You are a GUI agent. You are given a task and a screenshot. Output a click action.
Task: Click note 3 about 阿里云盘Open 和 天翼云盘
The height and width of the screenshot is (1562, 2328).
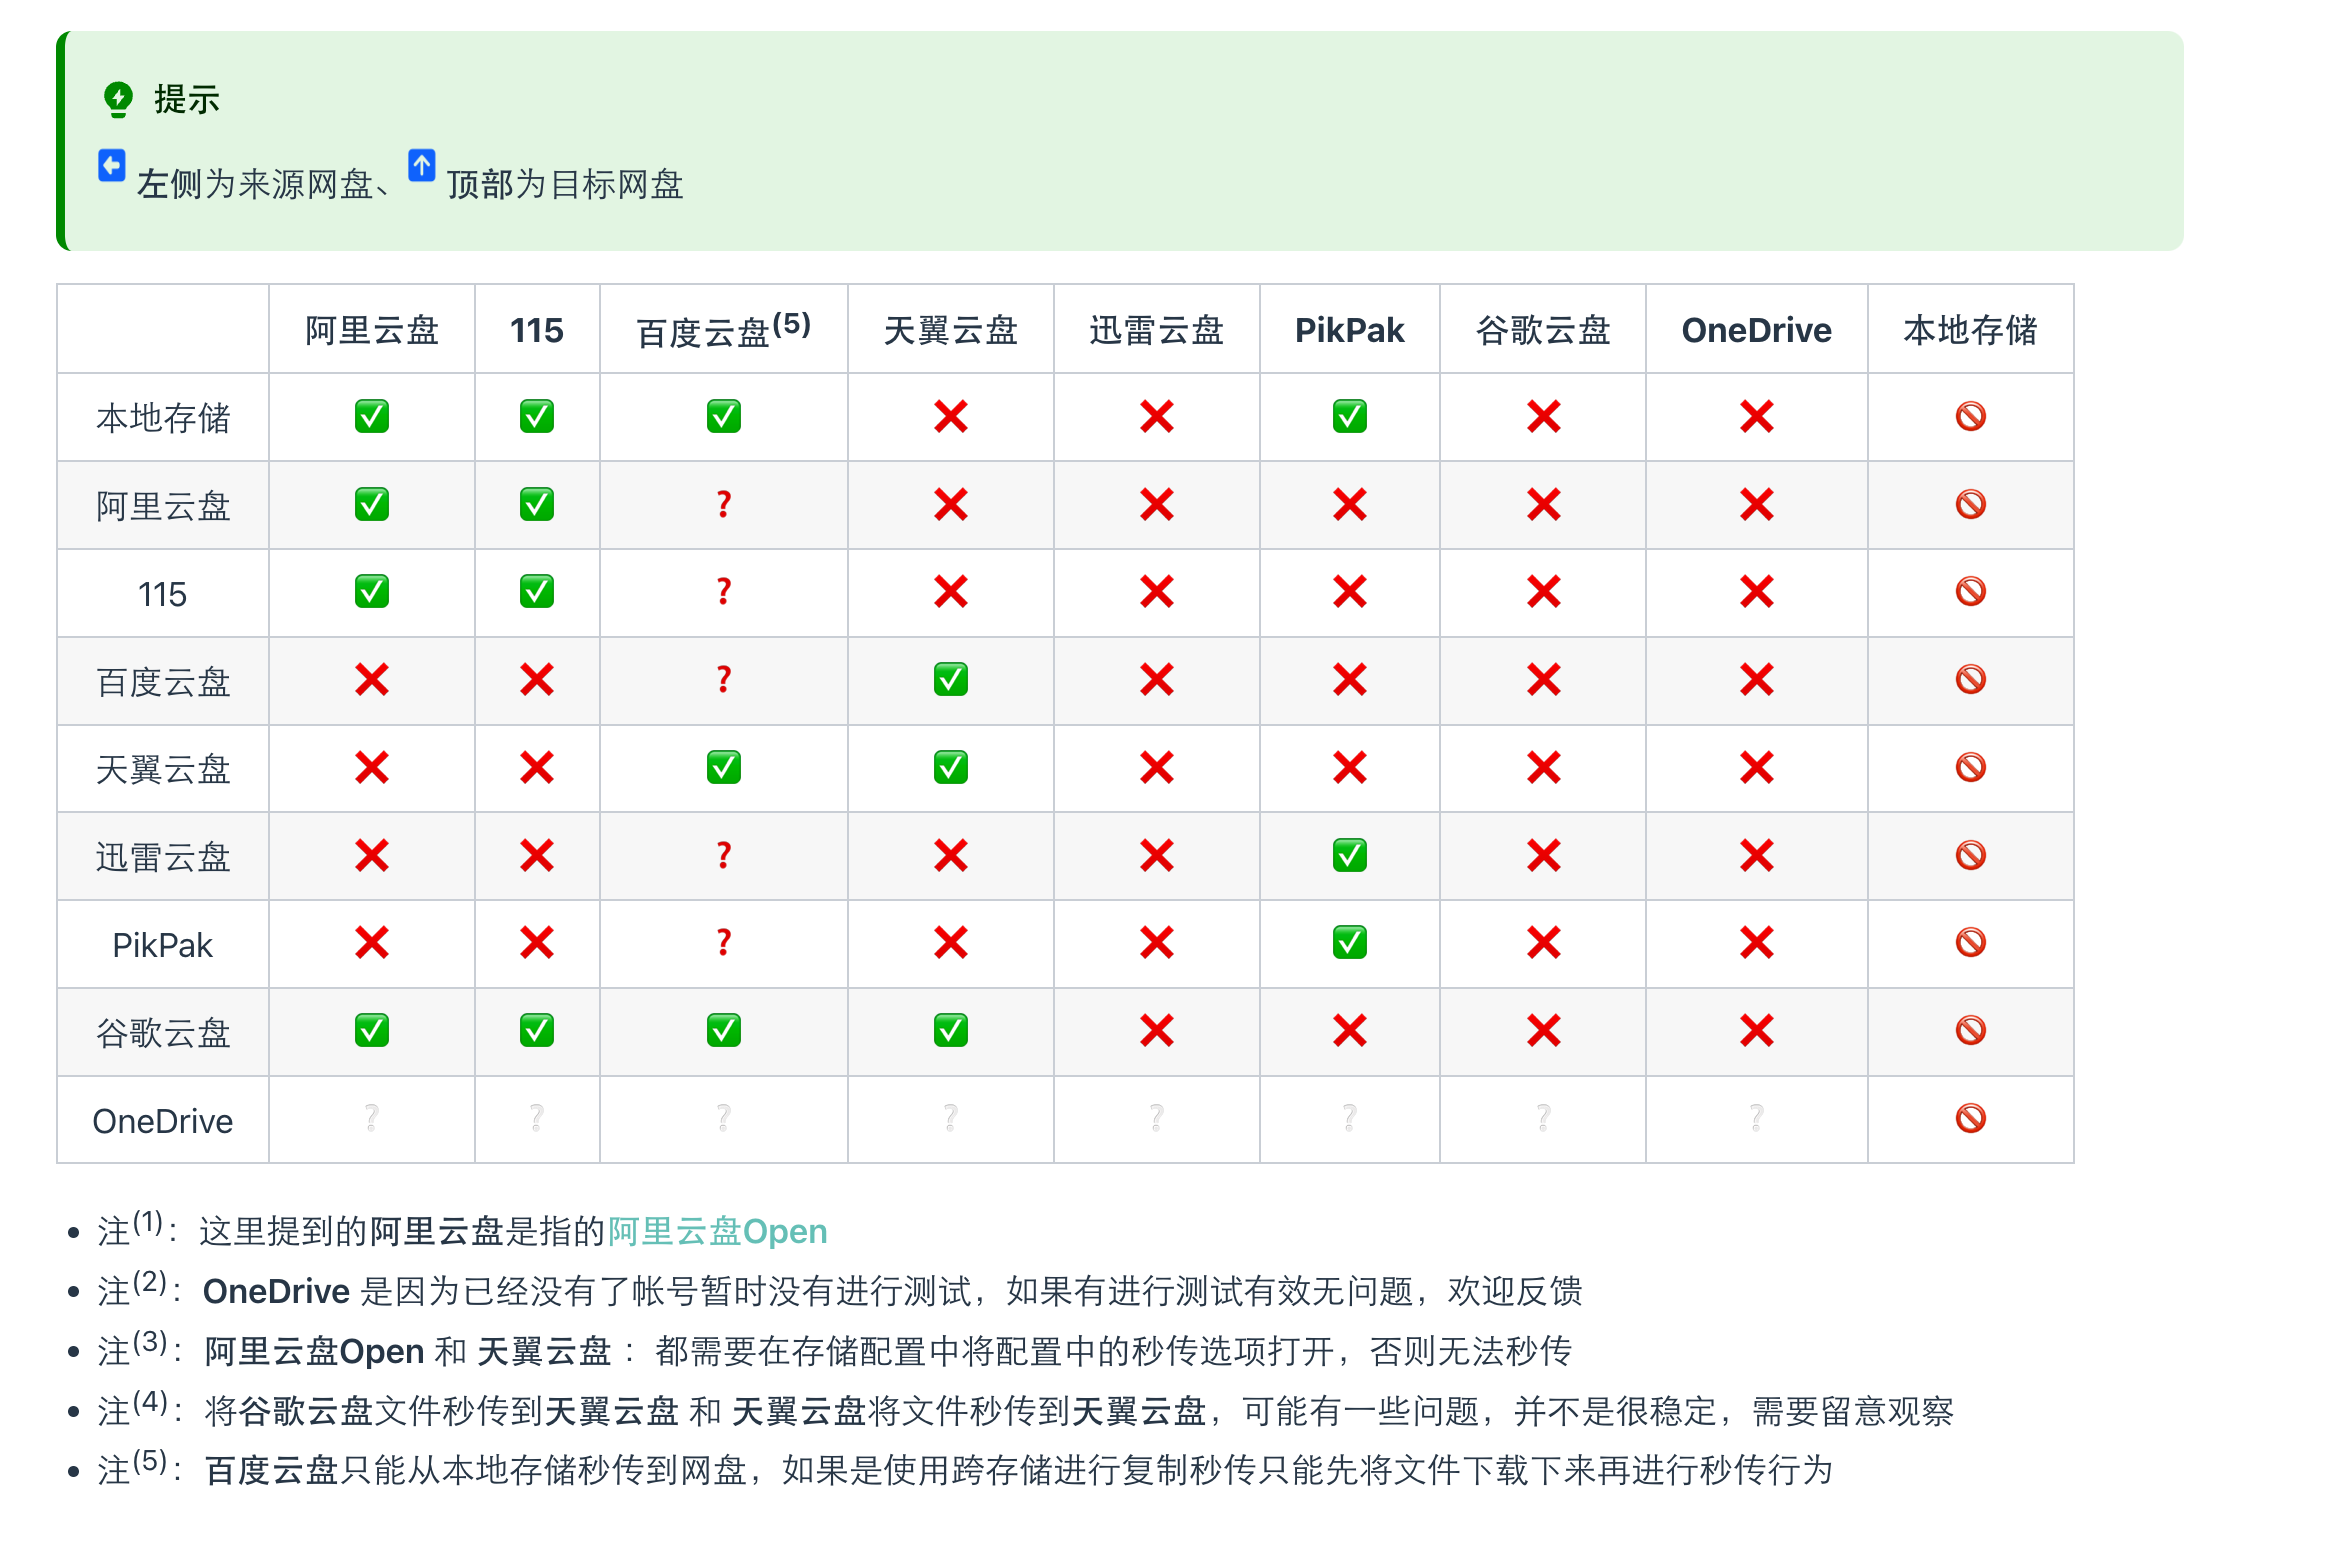pos(835,1350)
